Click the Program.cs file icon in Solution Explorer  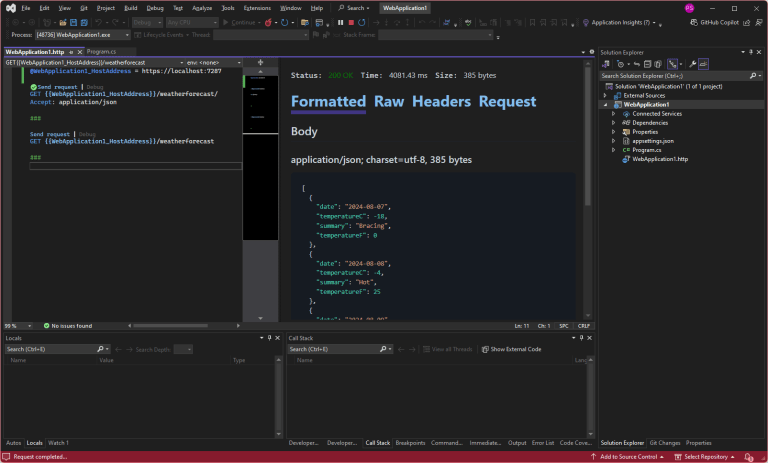pyautogui.click(x=625, y=149)
